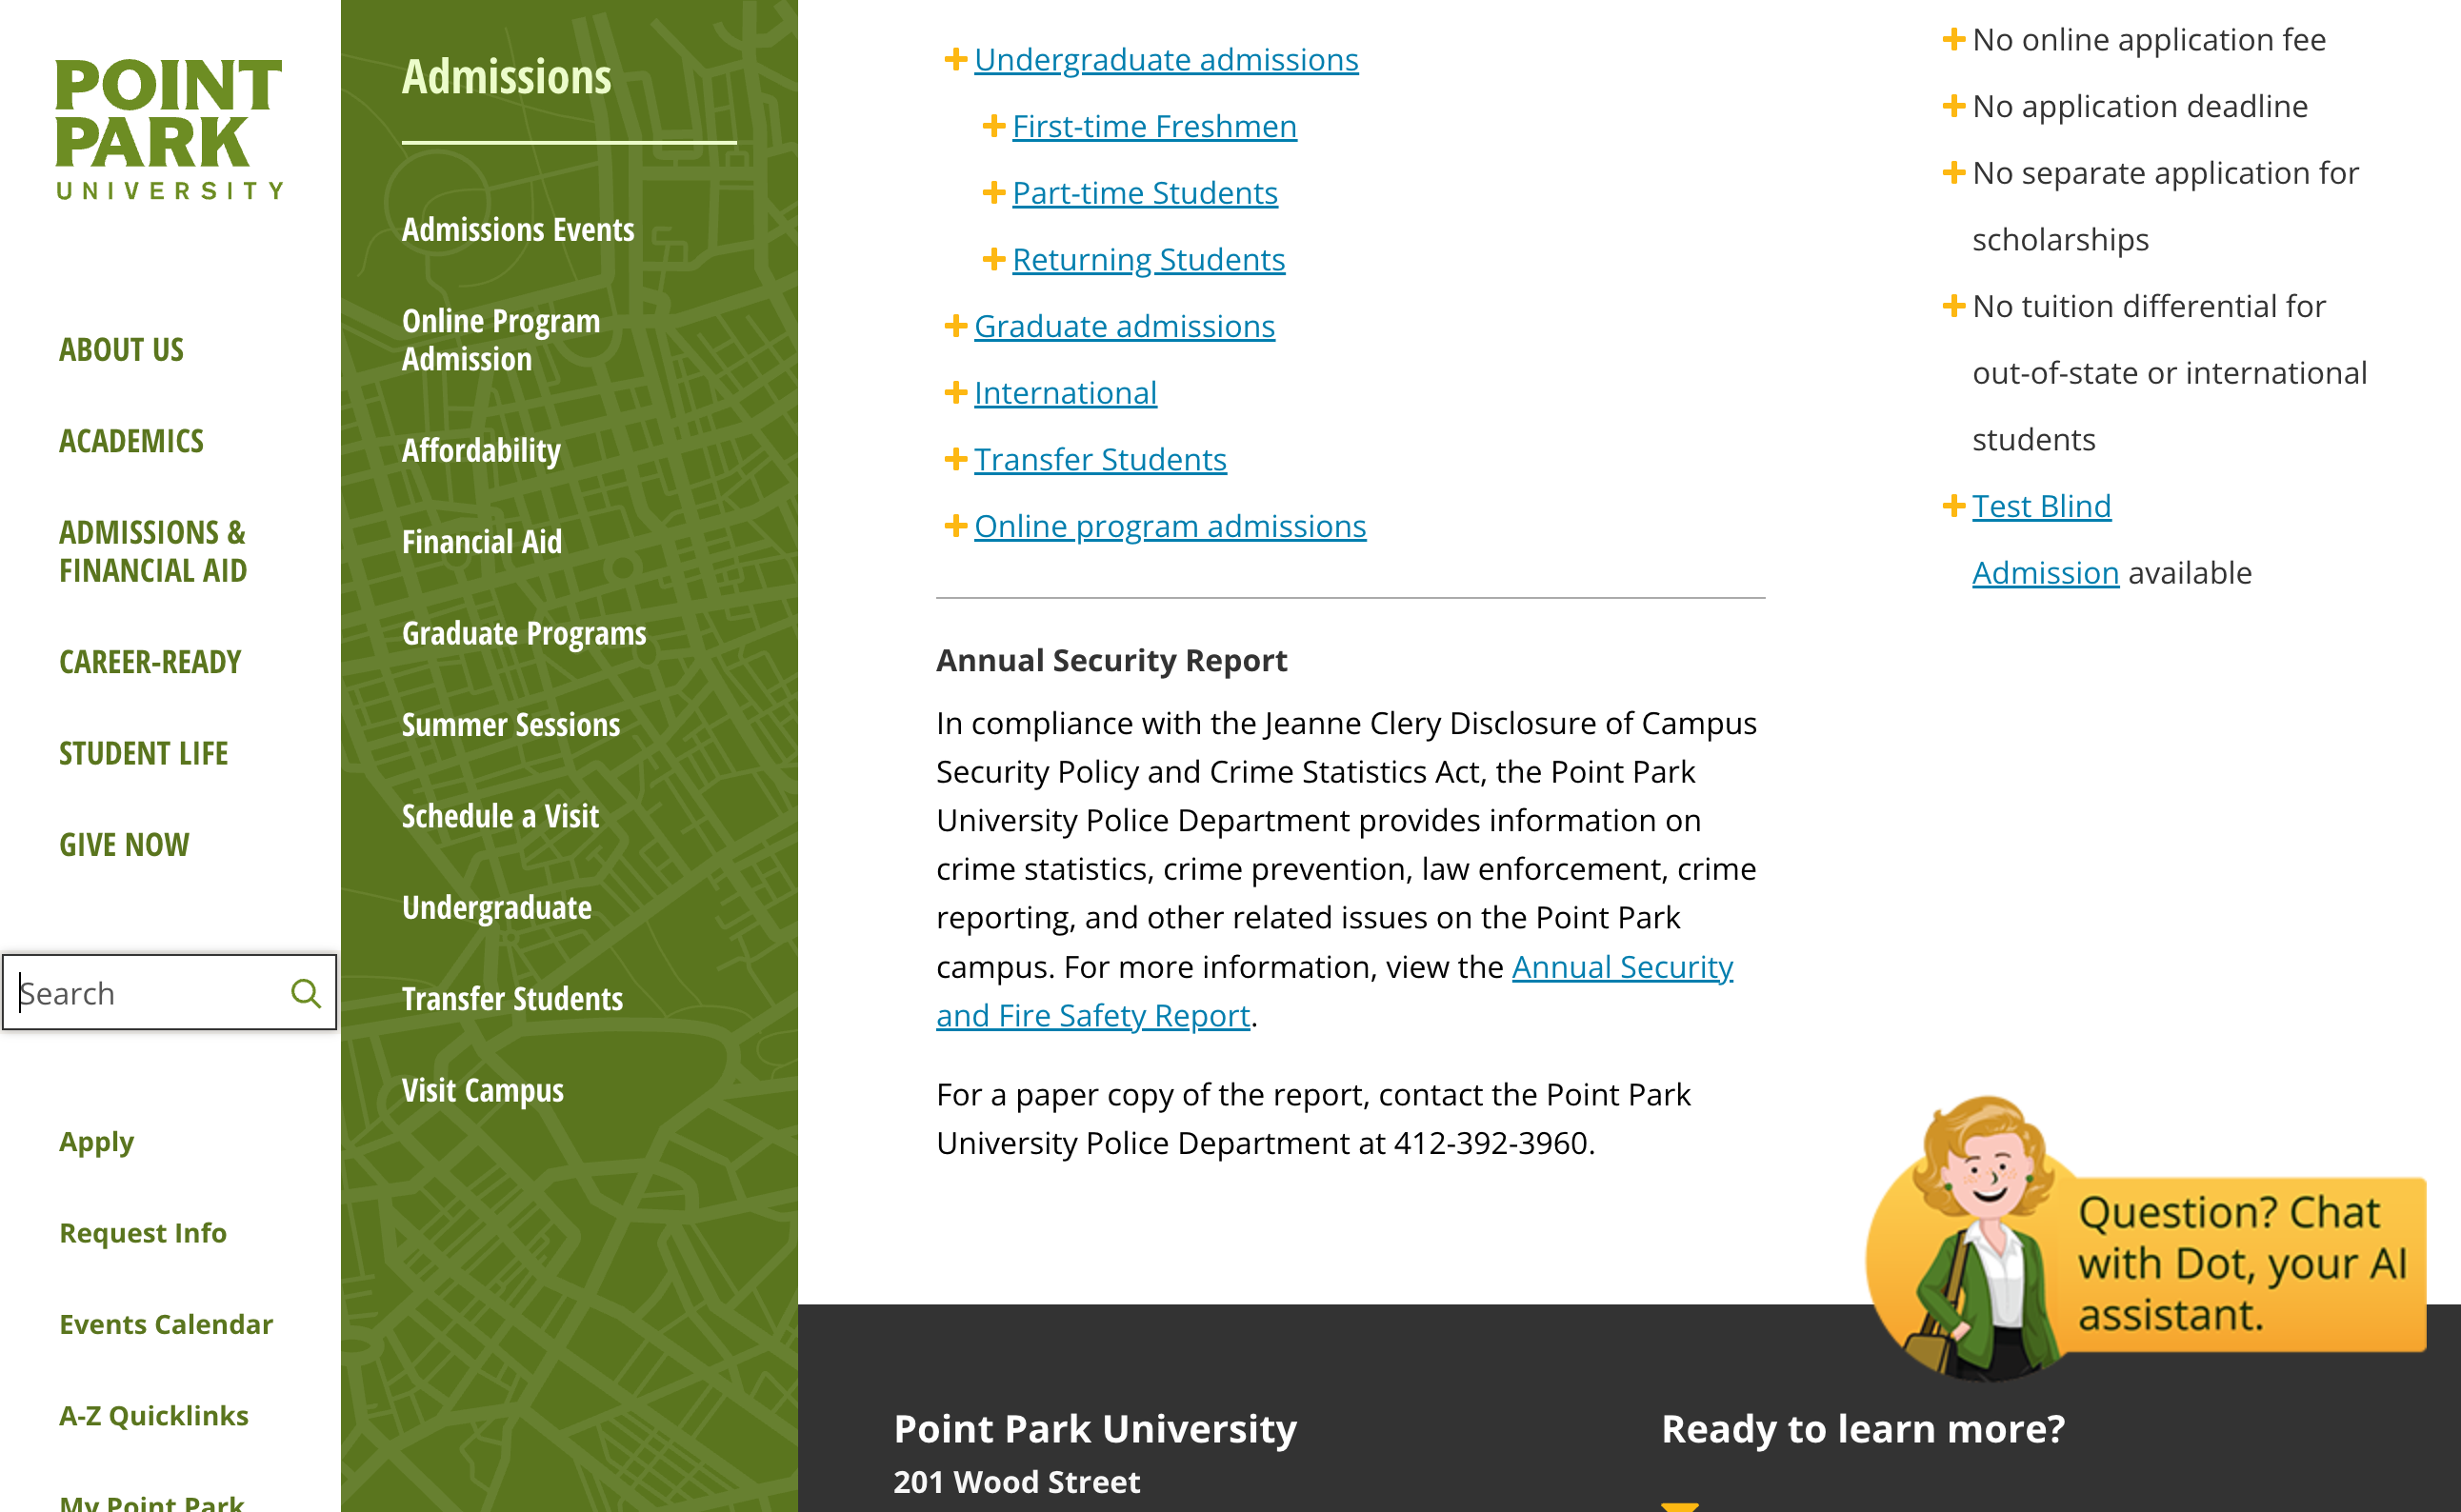The height and width of the screenshot is (1512, 2461).
Task: Click 'No online application fee' text
Action: pyautogui.click(x=2149, y=40)
